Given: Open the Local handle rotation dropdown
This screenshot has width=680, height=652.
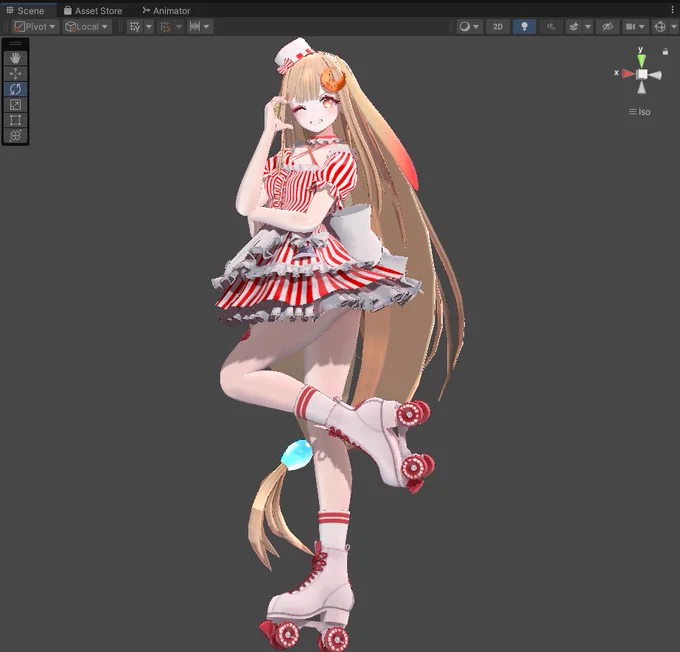Looking at the screenshot, I should [x=86, y=27].
